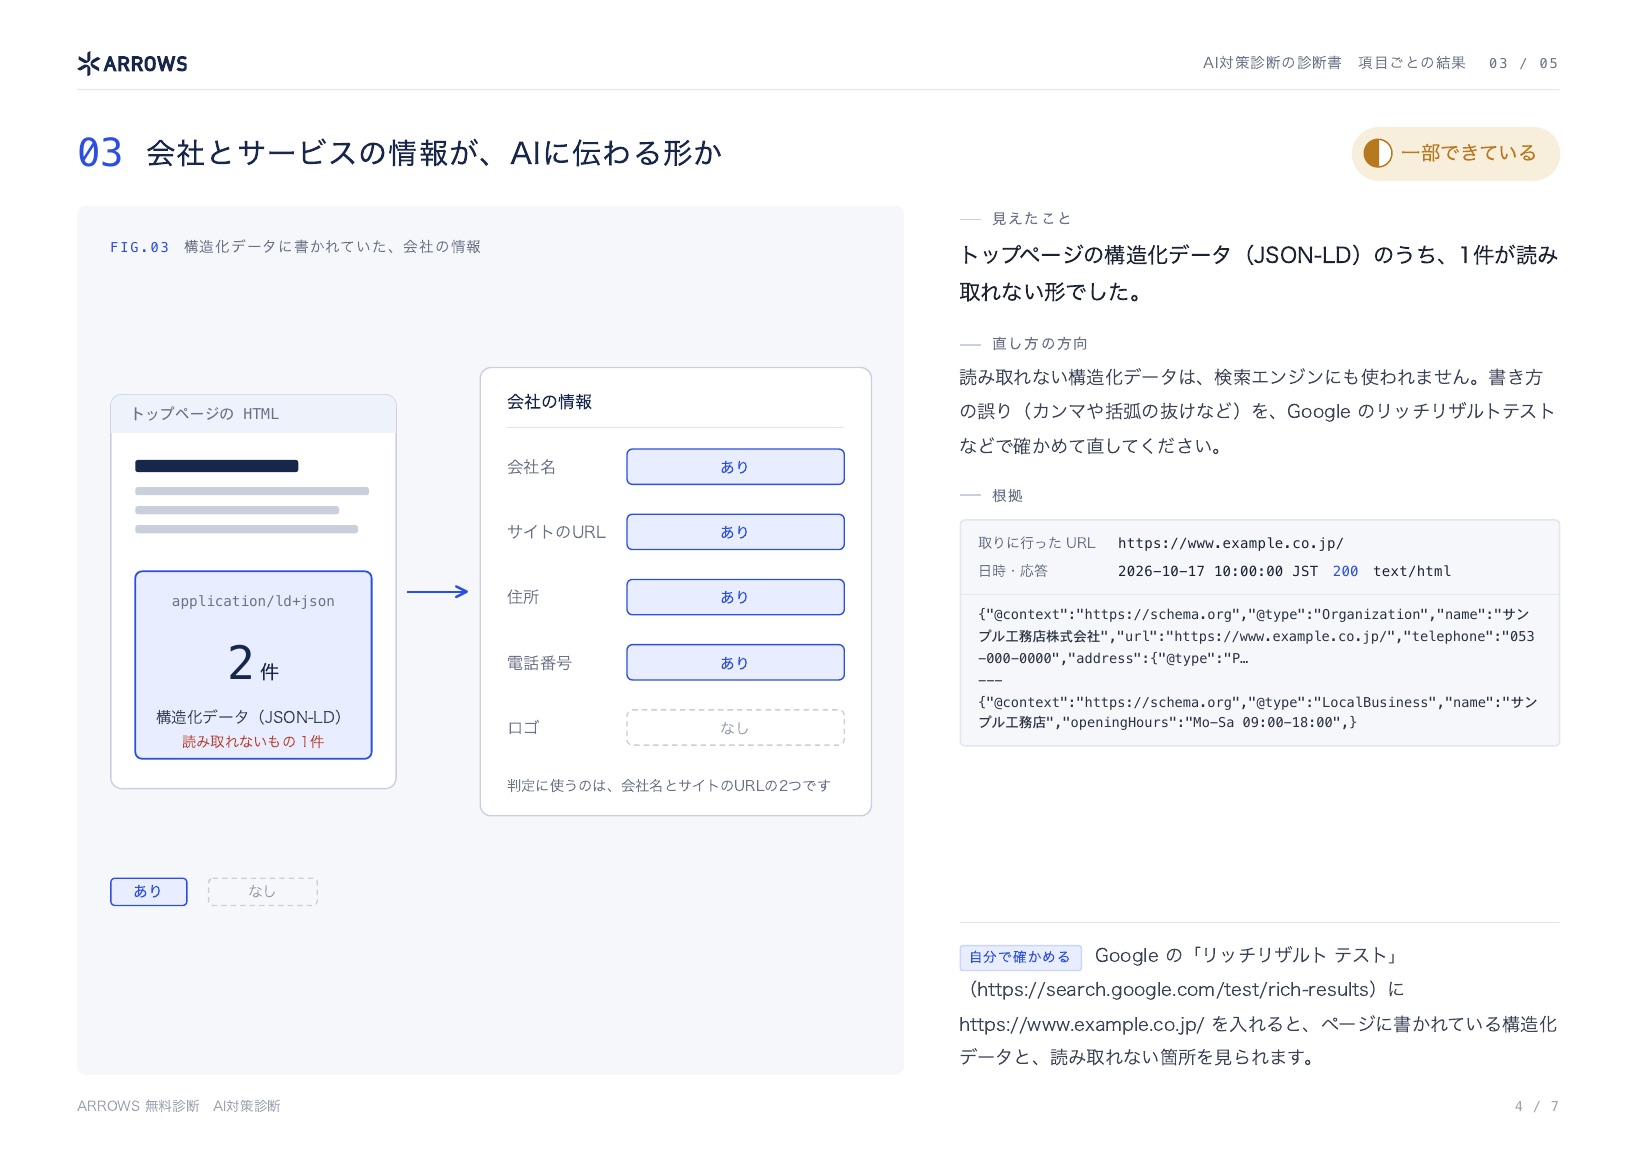Image resolution: width=1638 pixels, height=1157 pixels.
Task: Click the rich-results test URL text
Action: tap(1173, 989)
